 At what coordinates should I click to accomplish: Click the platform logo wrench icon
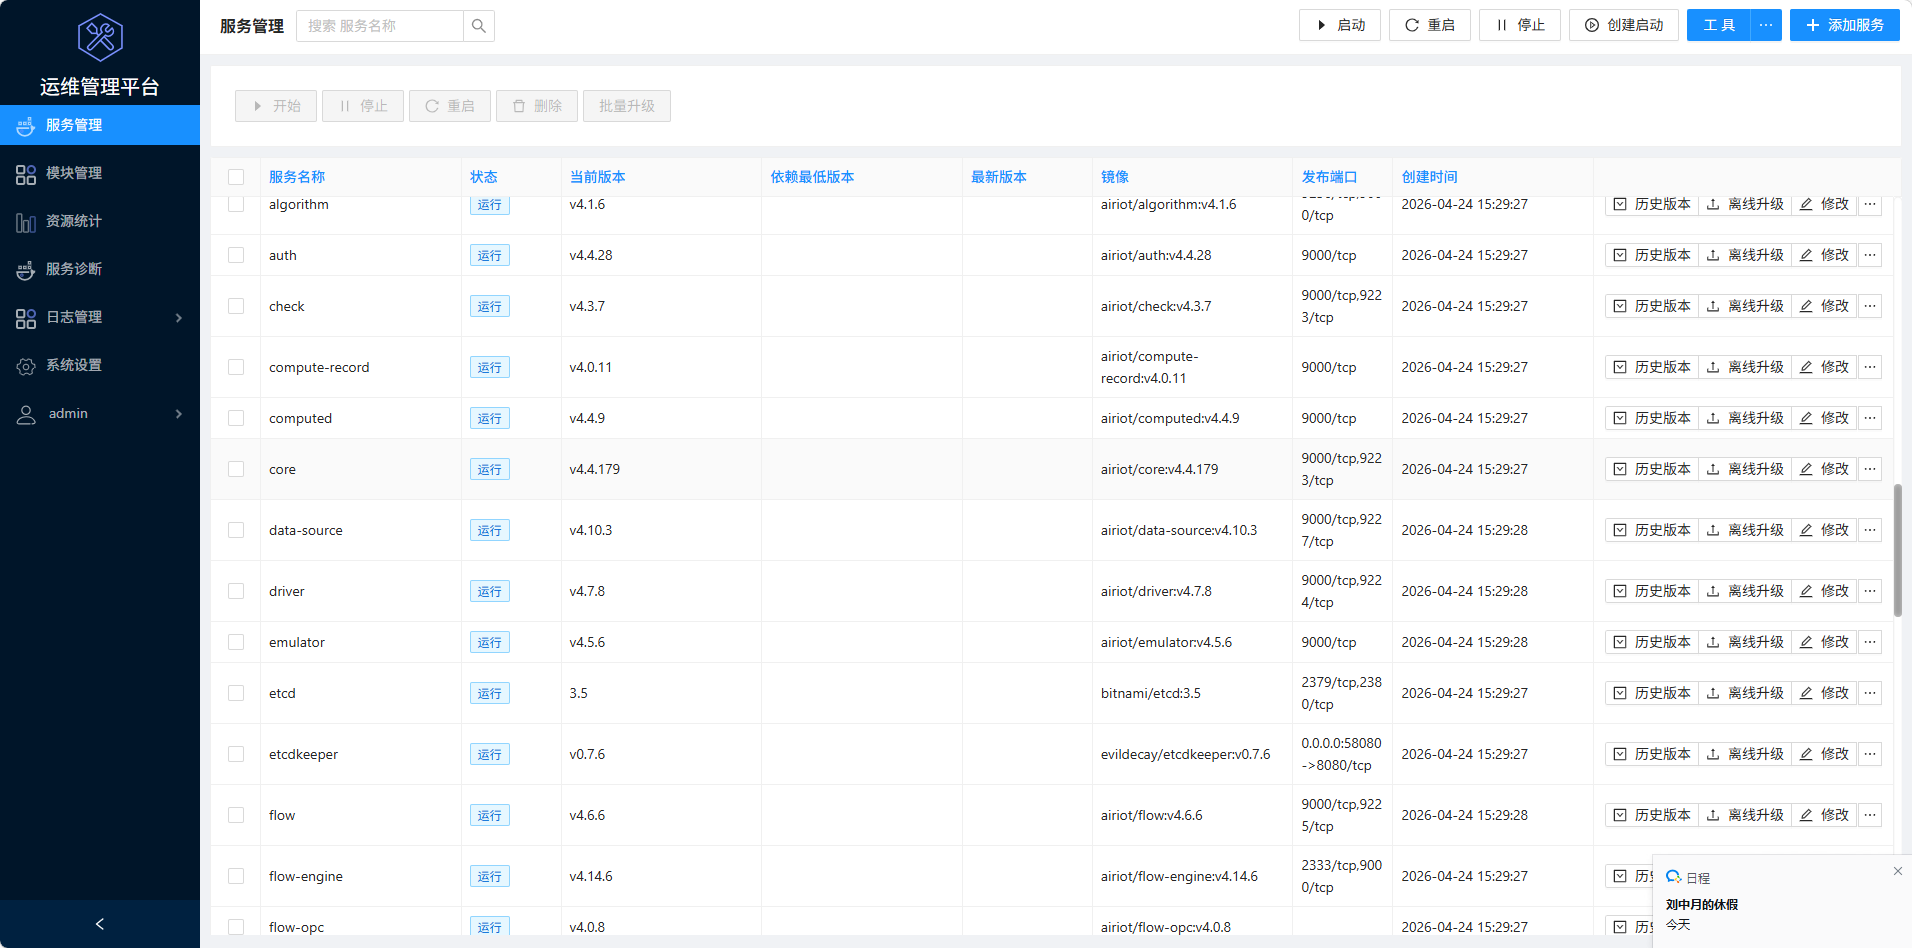pos(100,38)
